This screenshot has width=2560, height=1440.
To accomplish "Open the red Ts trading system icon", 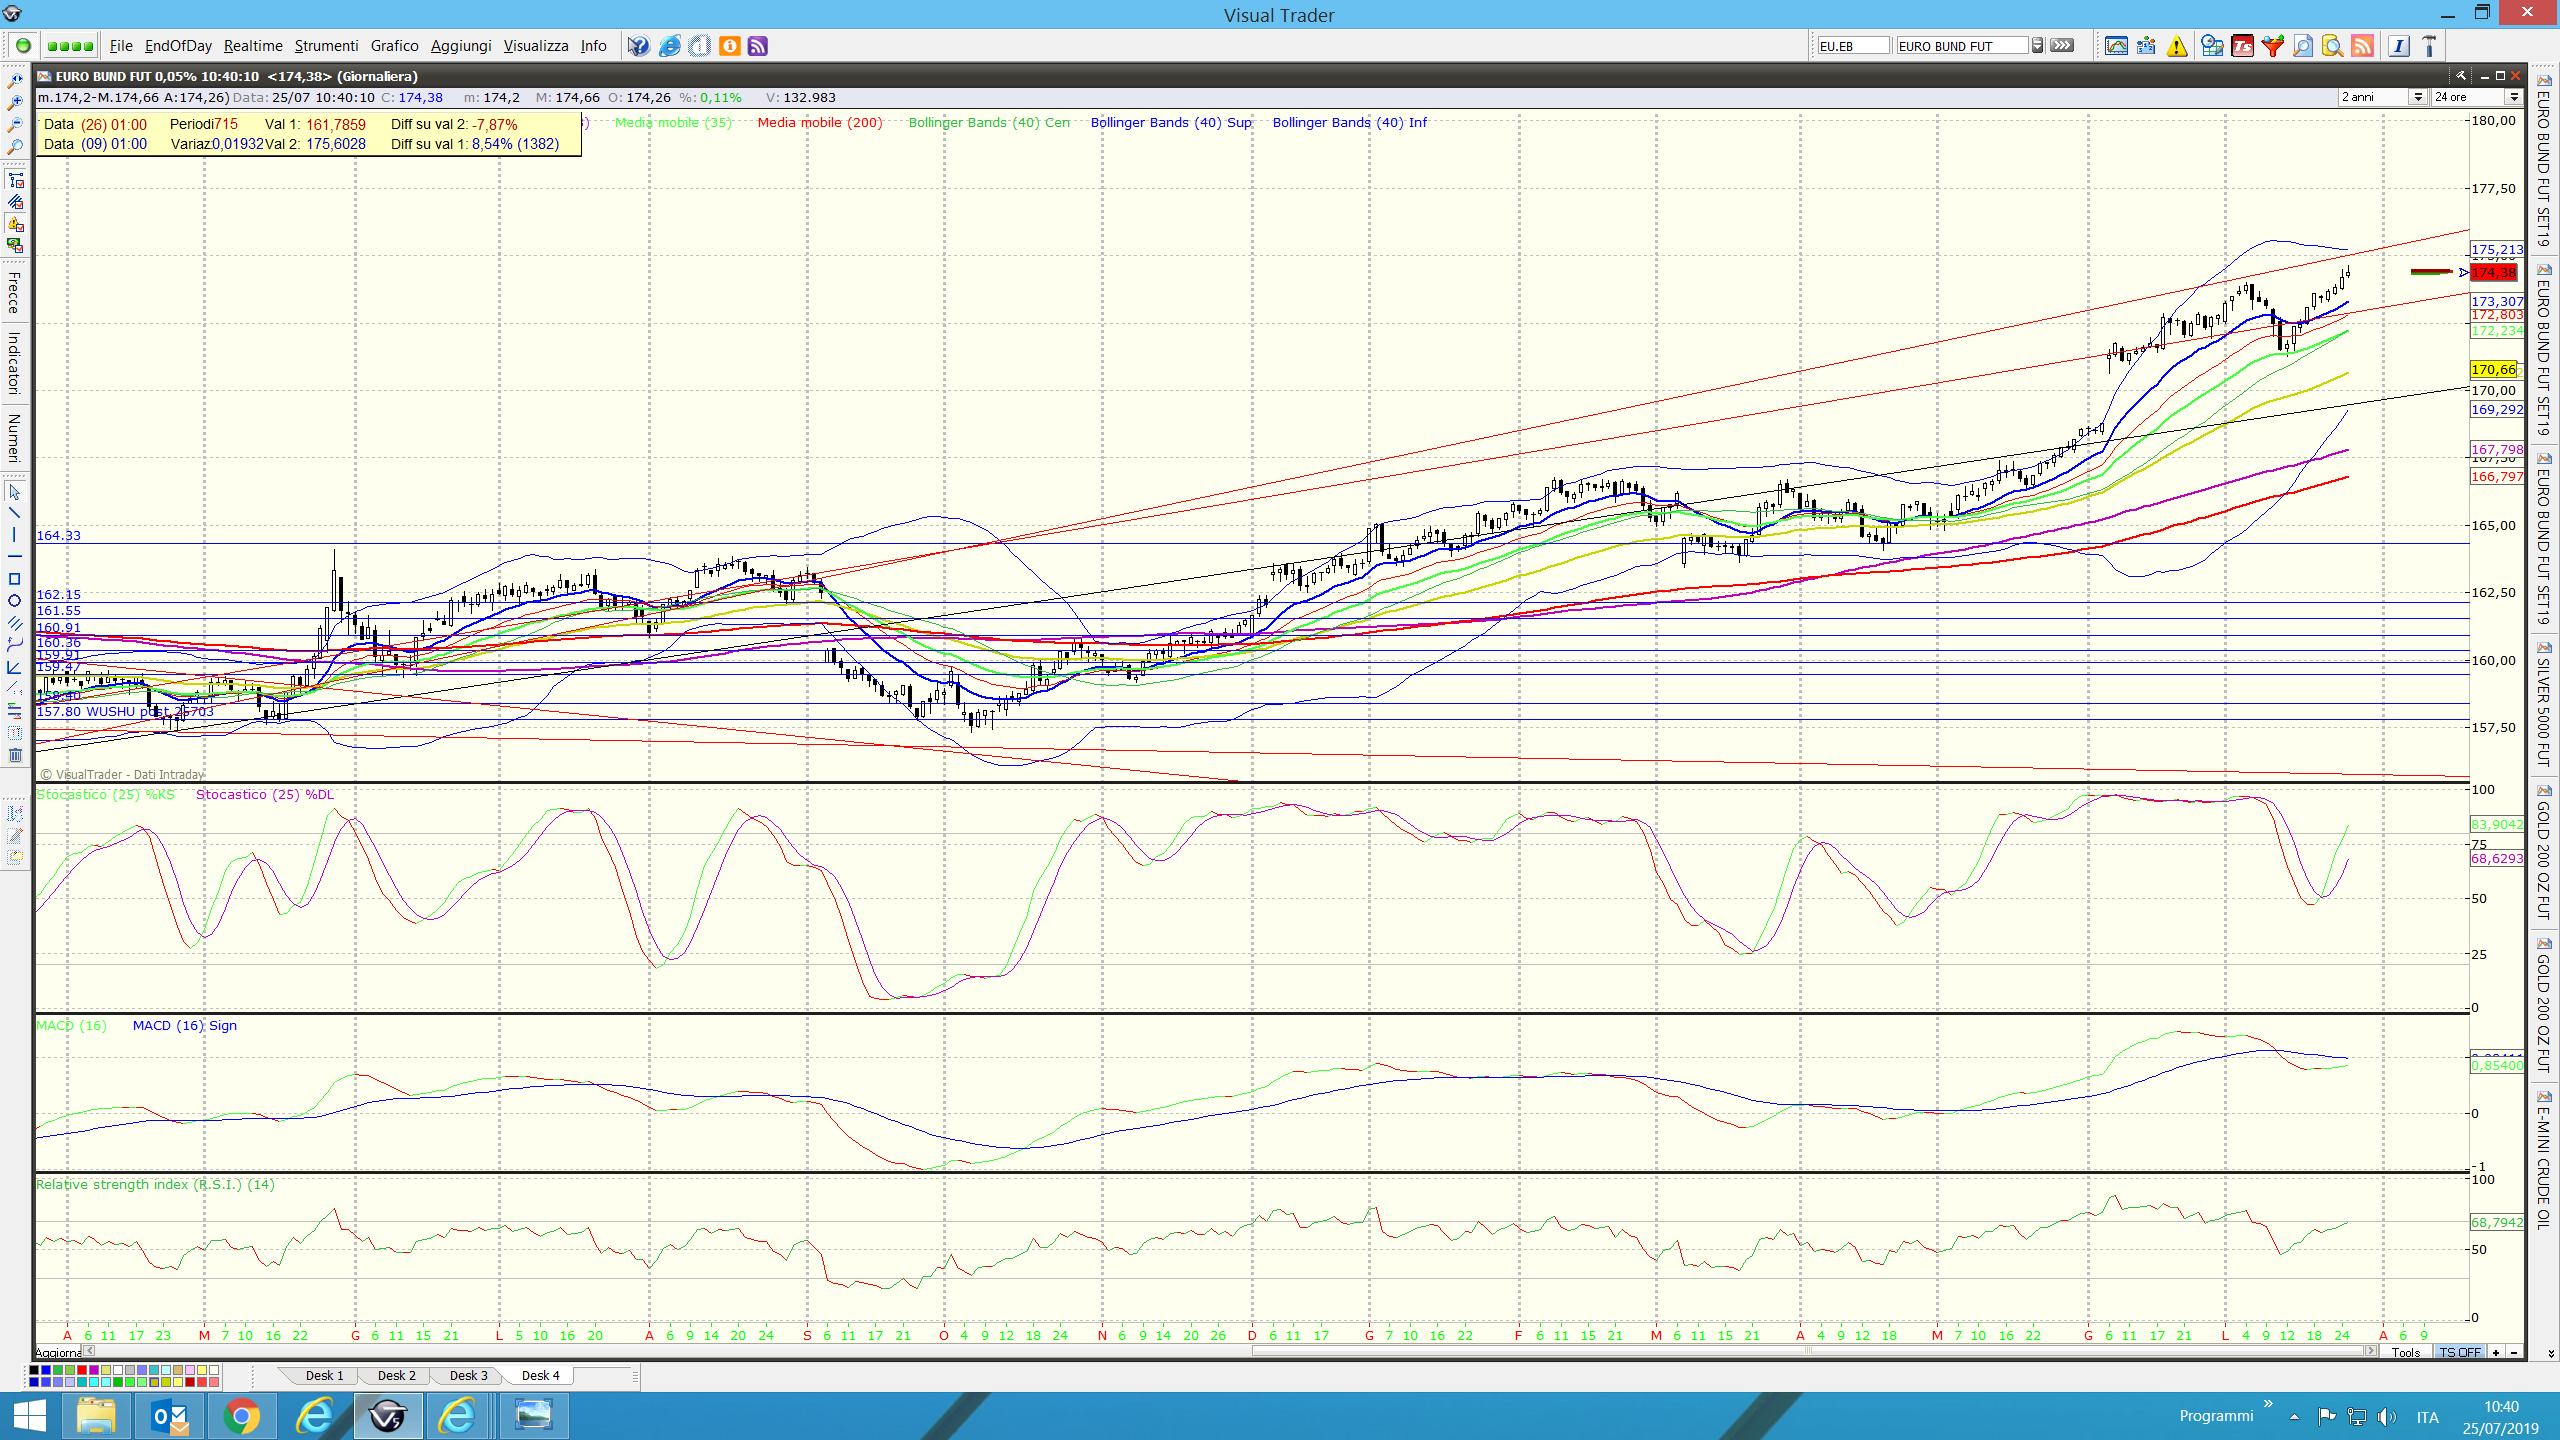I will 2242,46.
